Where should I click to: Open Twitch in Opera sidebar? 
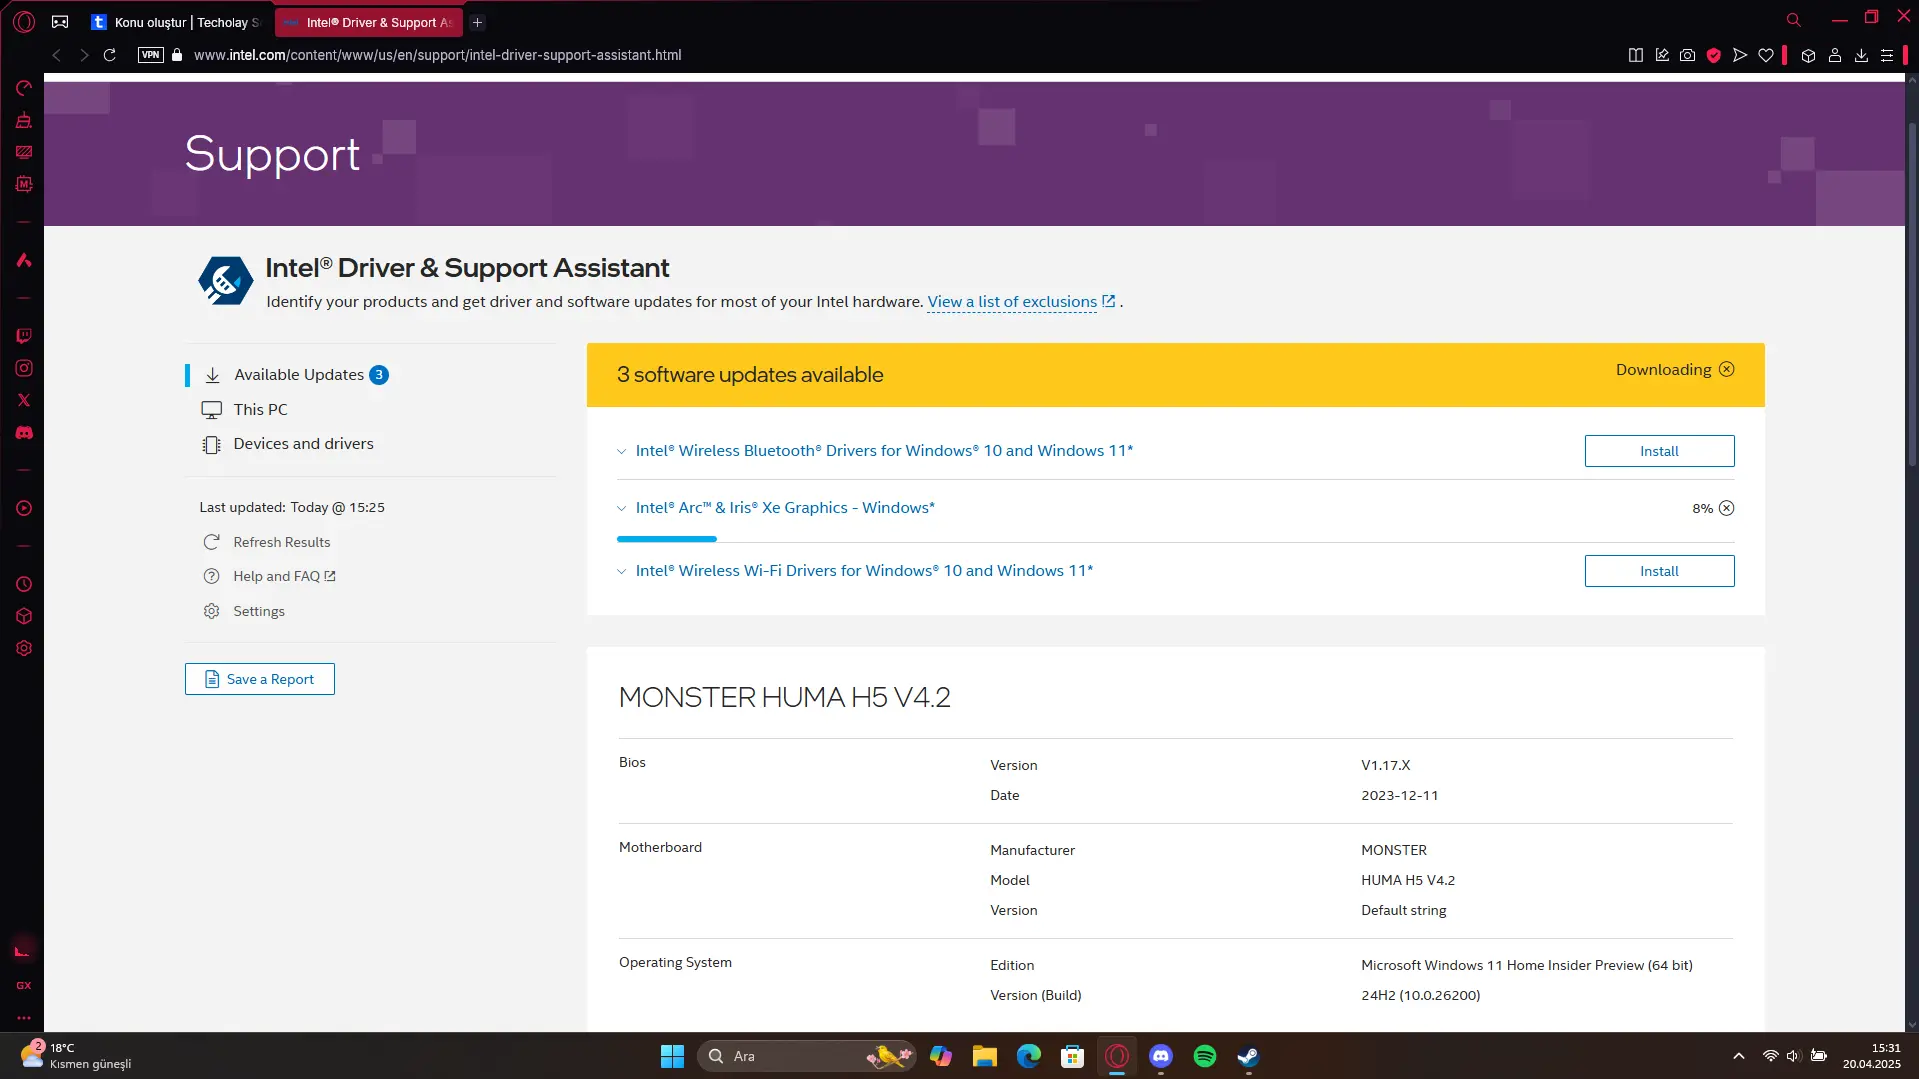24,336
